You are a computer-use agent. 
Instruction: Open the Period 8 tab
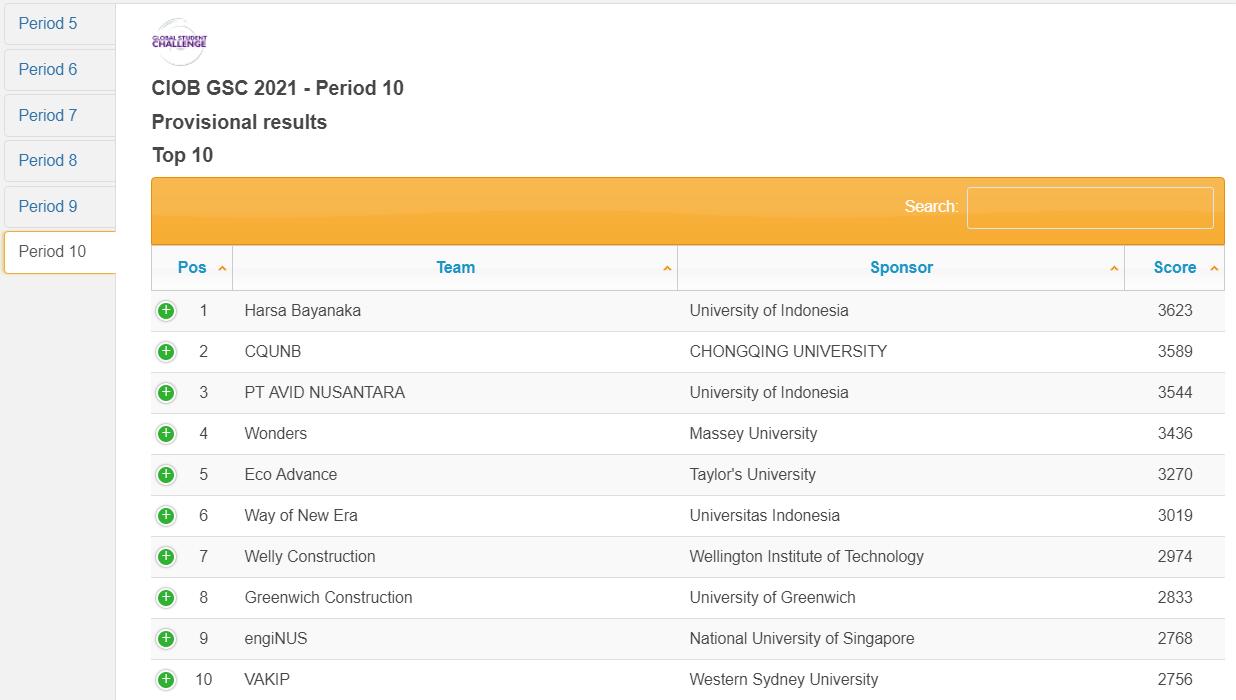(60, 161)
